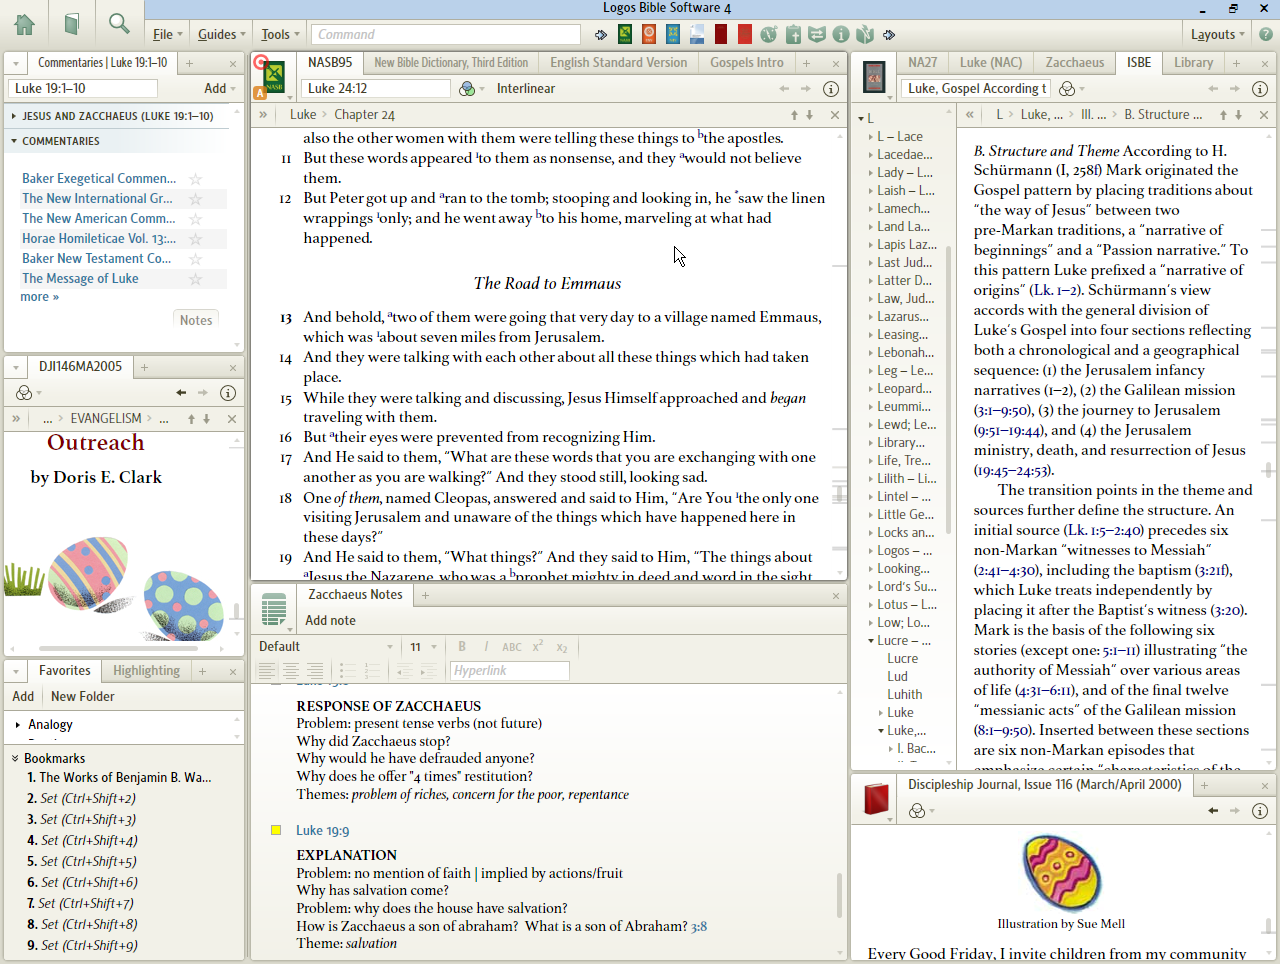This screenshot has height=964, width=1280.
Task: Apply bold formatting in Zacchaeus Notes
Action: (x=462, y=647)
